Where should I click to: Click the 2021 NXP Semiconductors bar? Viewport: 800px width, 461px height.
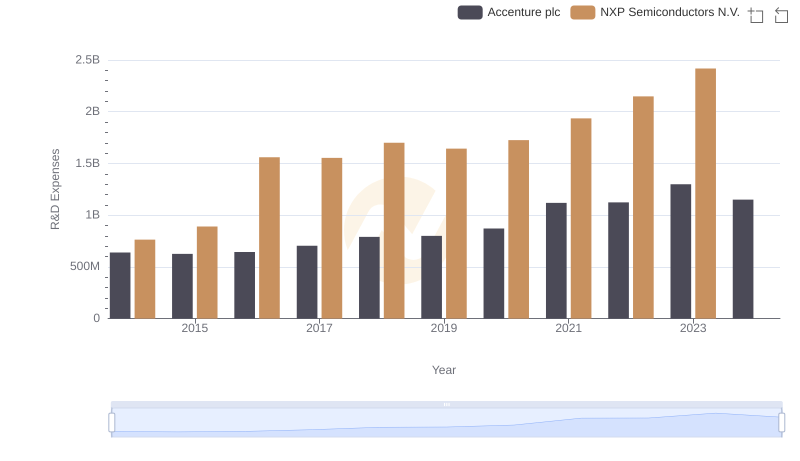click(581, 218)
